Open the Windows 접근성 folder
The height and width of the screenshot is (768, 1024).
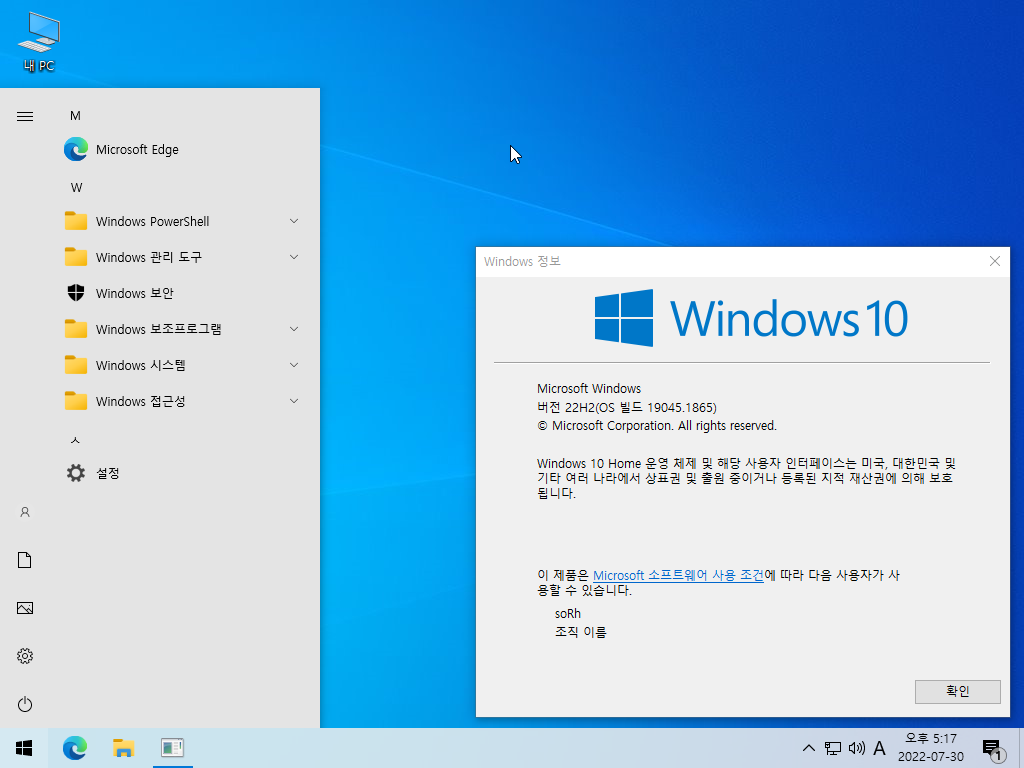pyautogui.click(x=182, y=401)
